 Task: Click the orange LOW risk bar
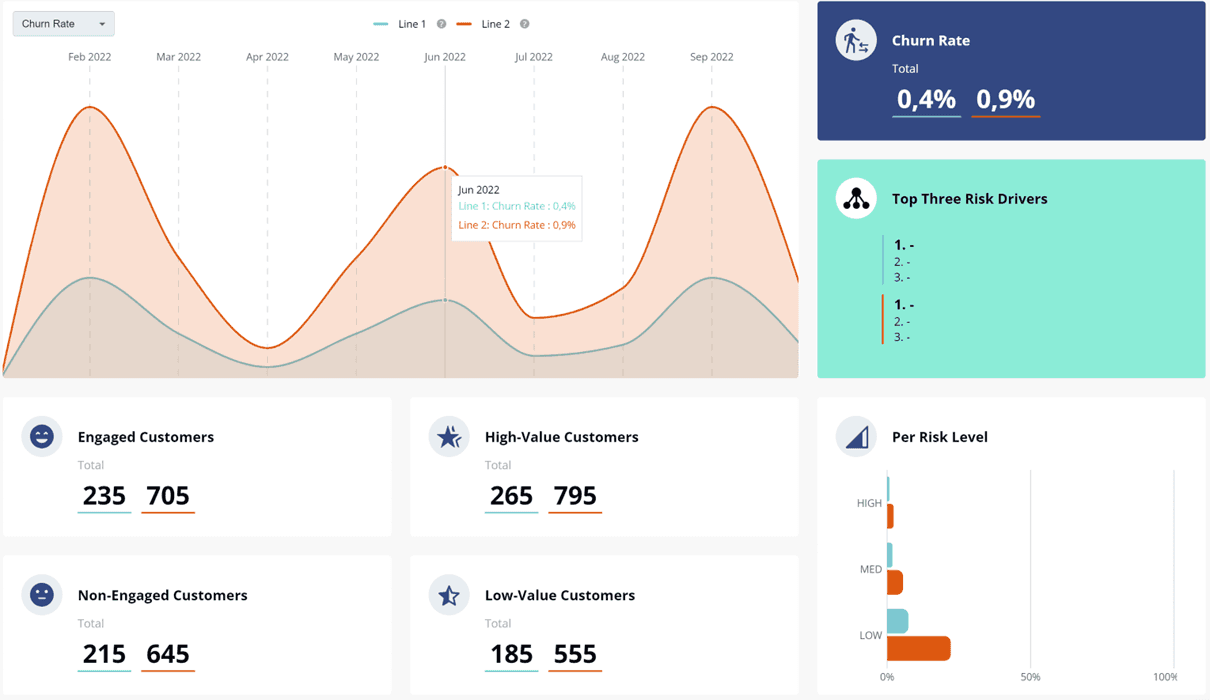(x=919, y=648)
